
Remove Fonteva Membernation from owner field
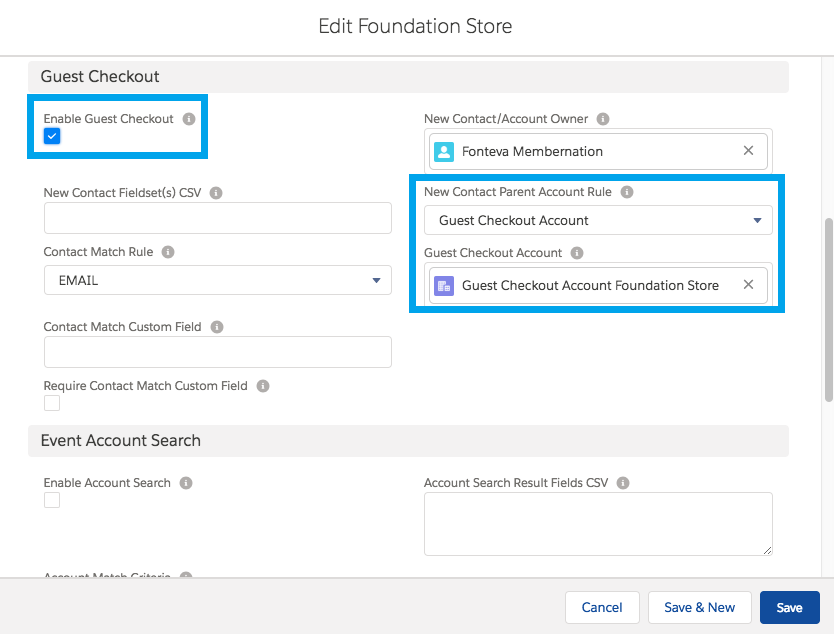point(748,151)
